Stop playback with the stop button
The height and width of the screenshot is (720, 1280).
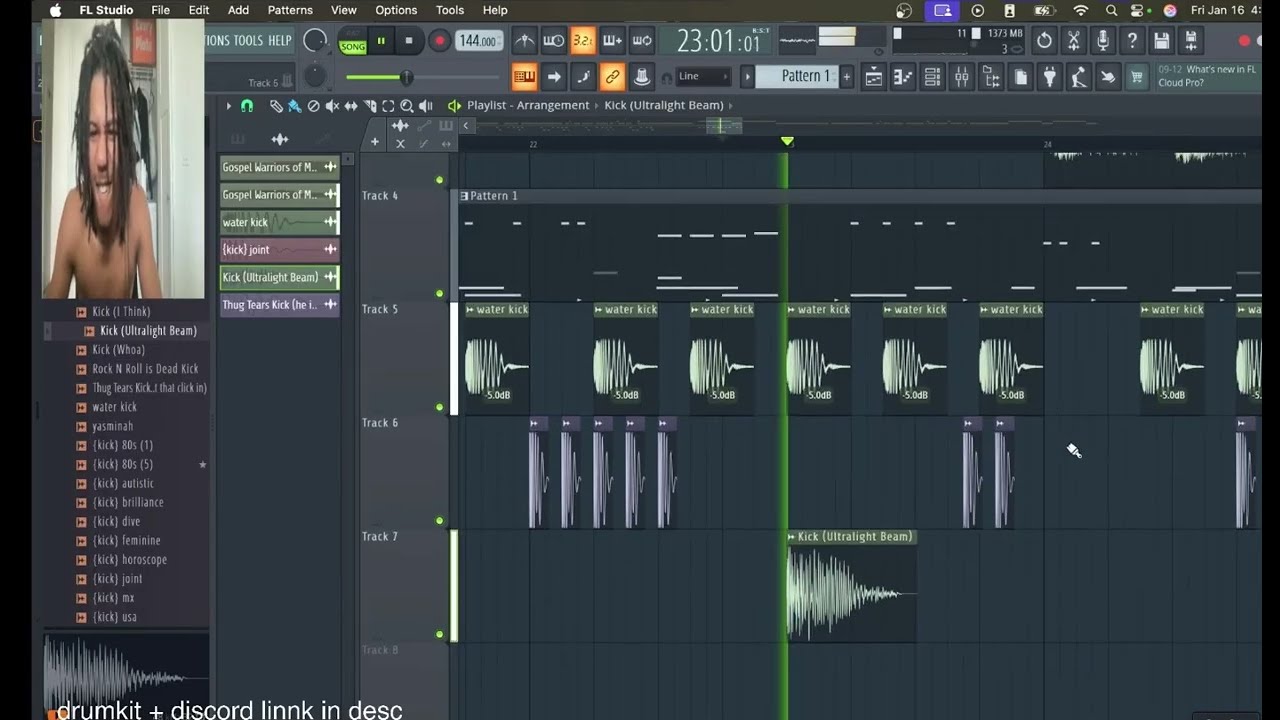click(x=408, y=41)
